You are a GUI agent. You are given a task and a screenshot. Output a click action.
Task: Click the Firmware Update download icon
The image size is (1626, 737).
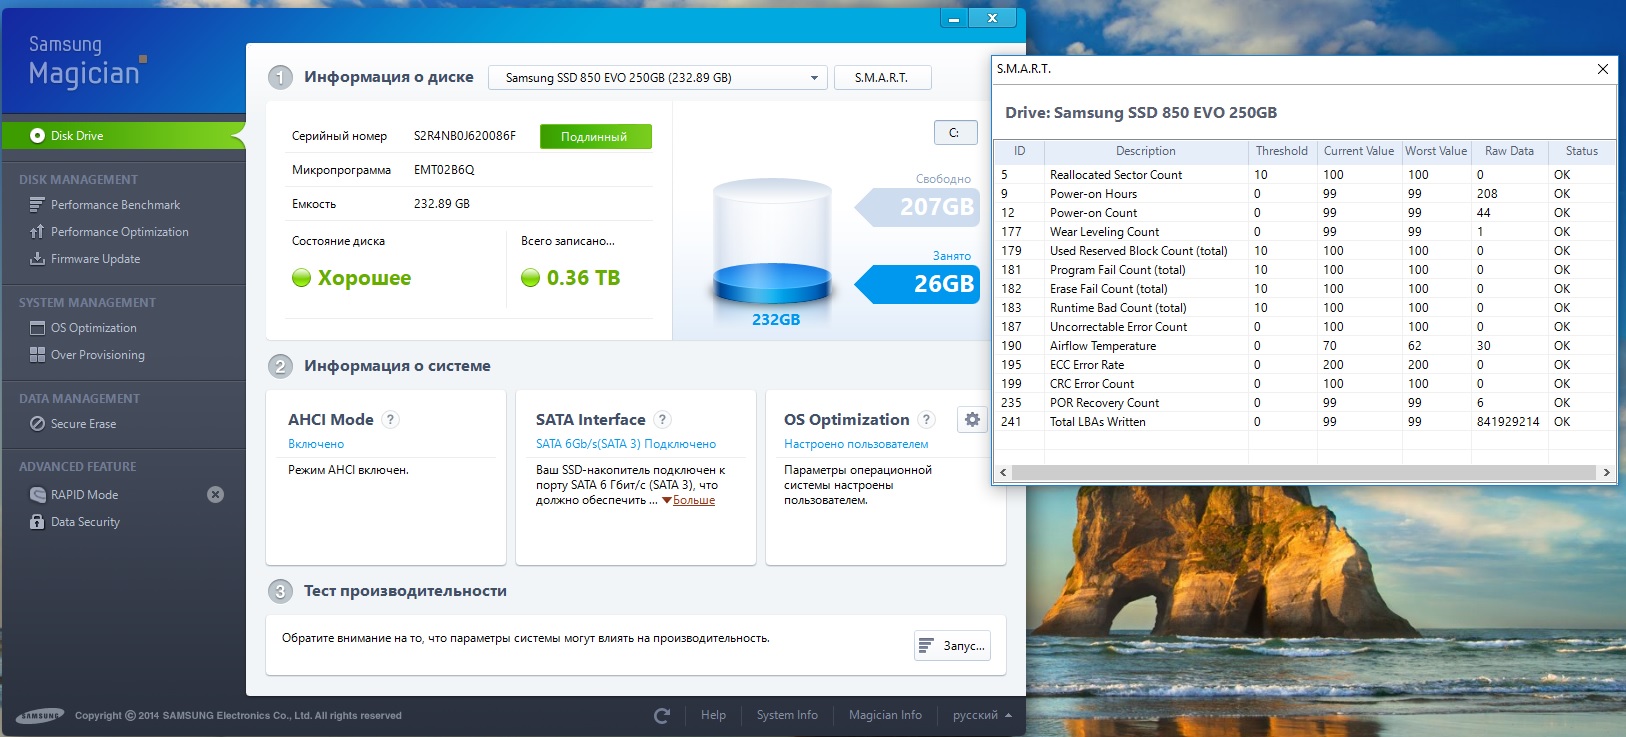(37, 259)
